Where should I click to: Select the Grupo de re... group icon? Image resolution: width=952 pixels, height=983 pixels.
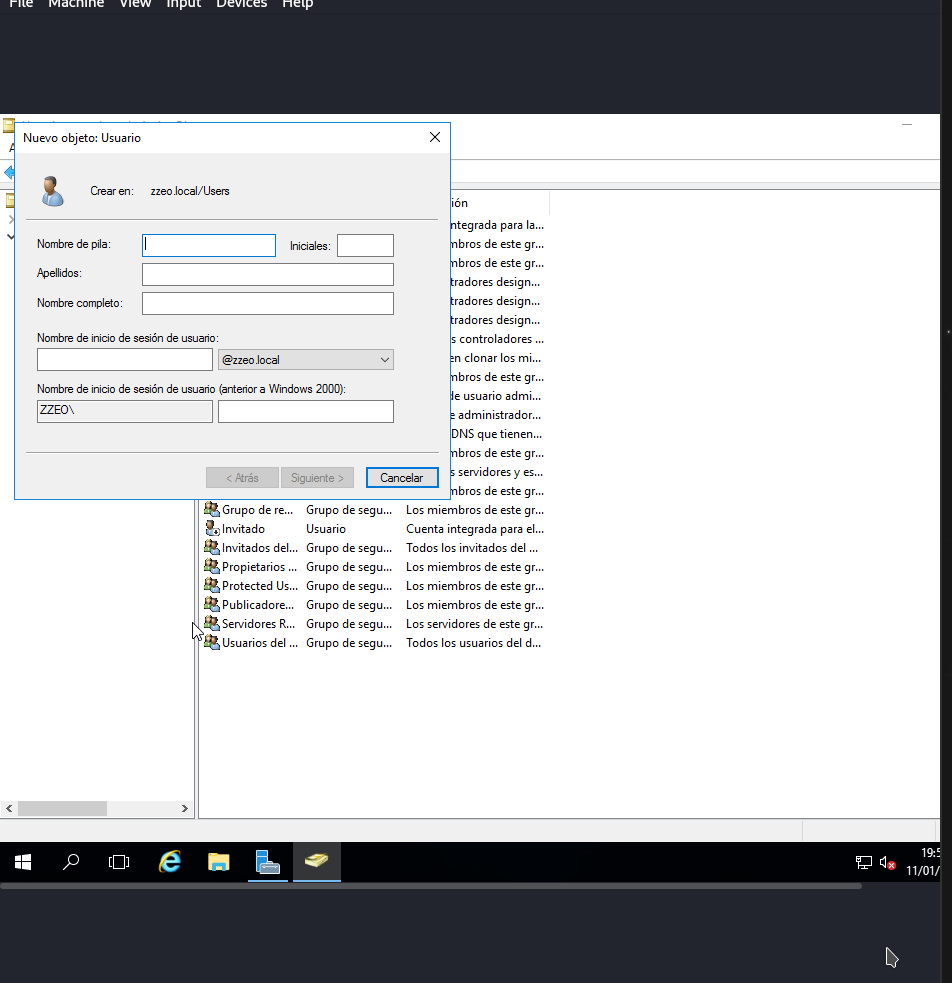(x=212, y=510)
